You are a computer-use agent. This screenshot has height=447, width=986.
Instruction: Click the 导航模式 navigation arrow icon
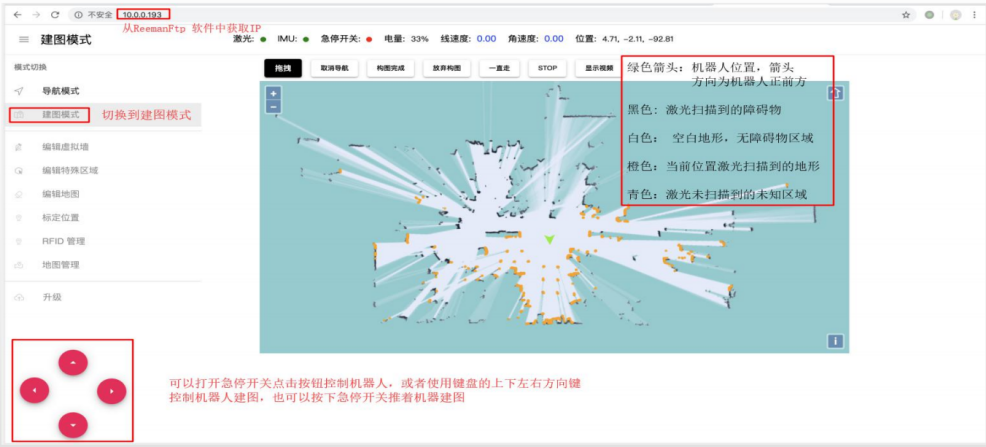[19, 91]
